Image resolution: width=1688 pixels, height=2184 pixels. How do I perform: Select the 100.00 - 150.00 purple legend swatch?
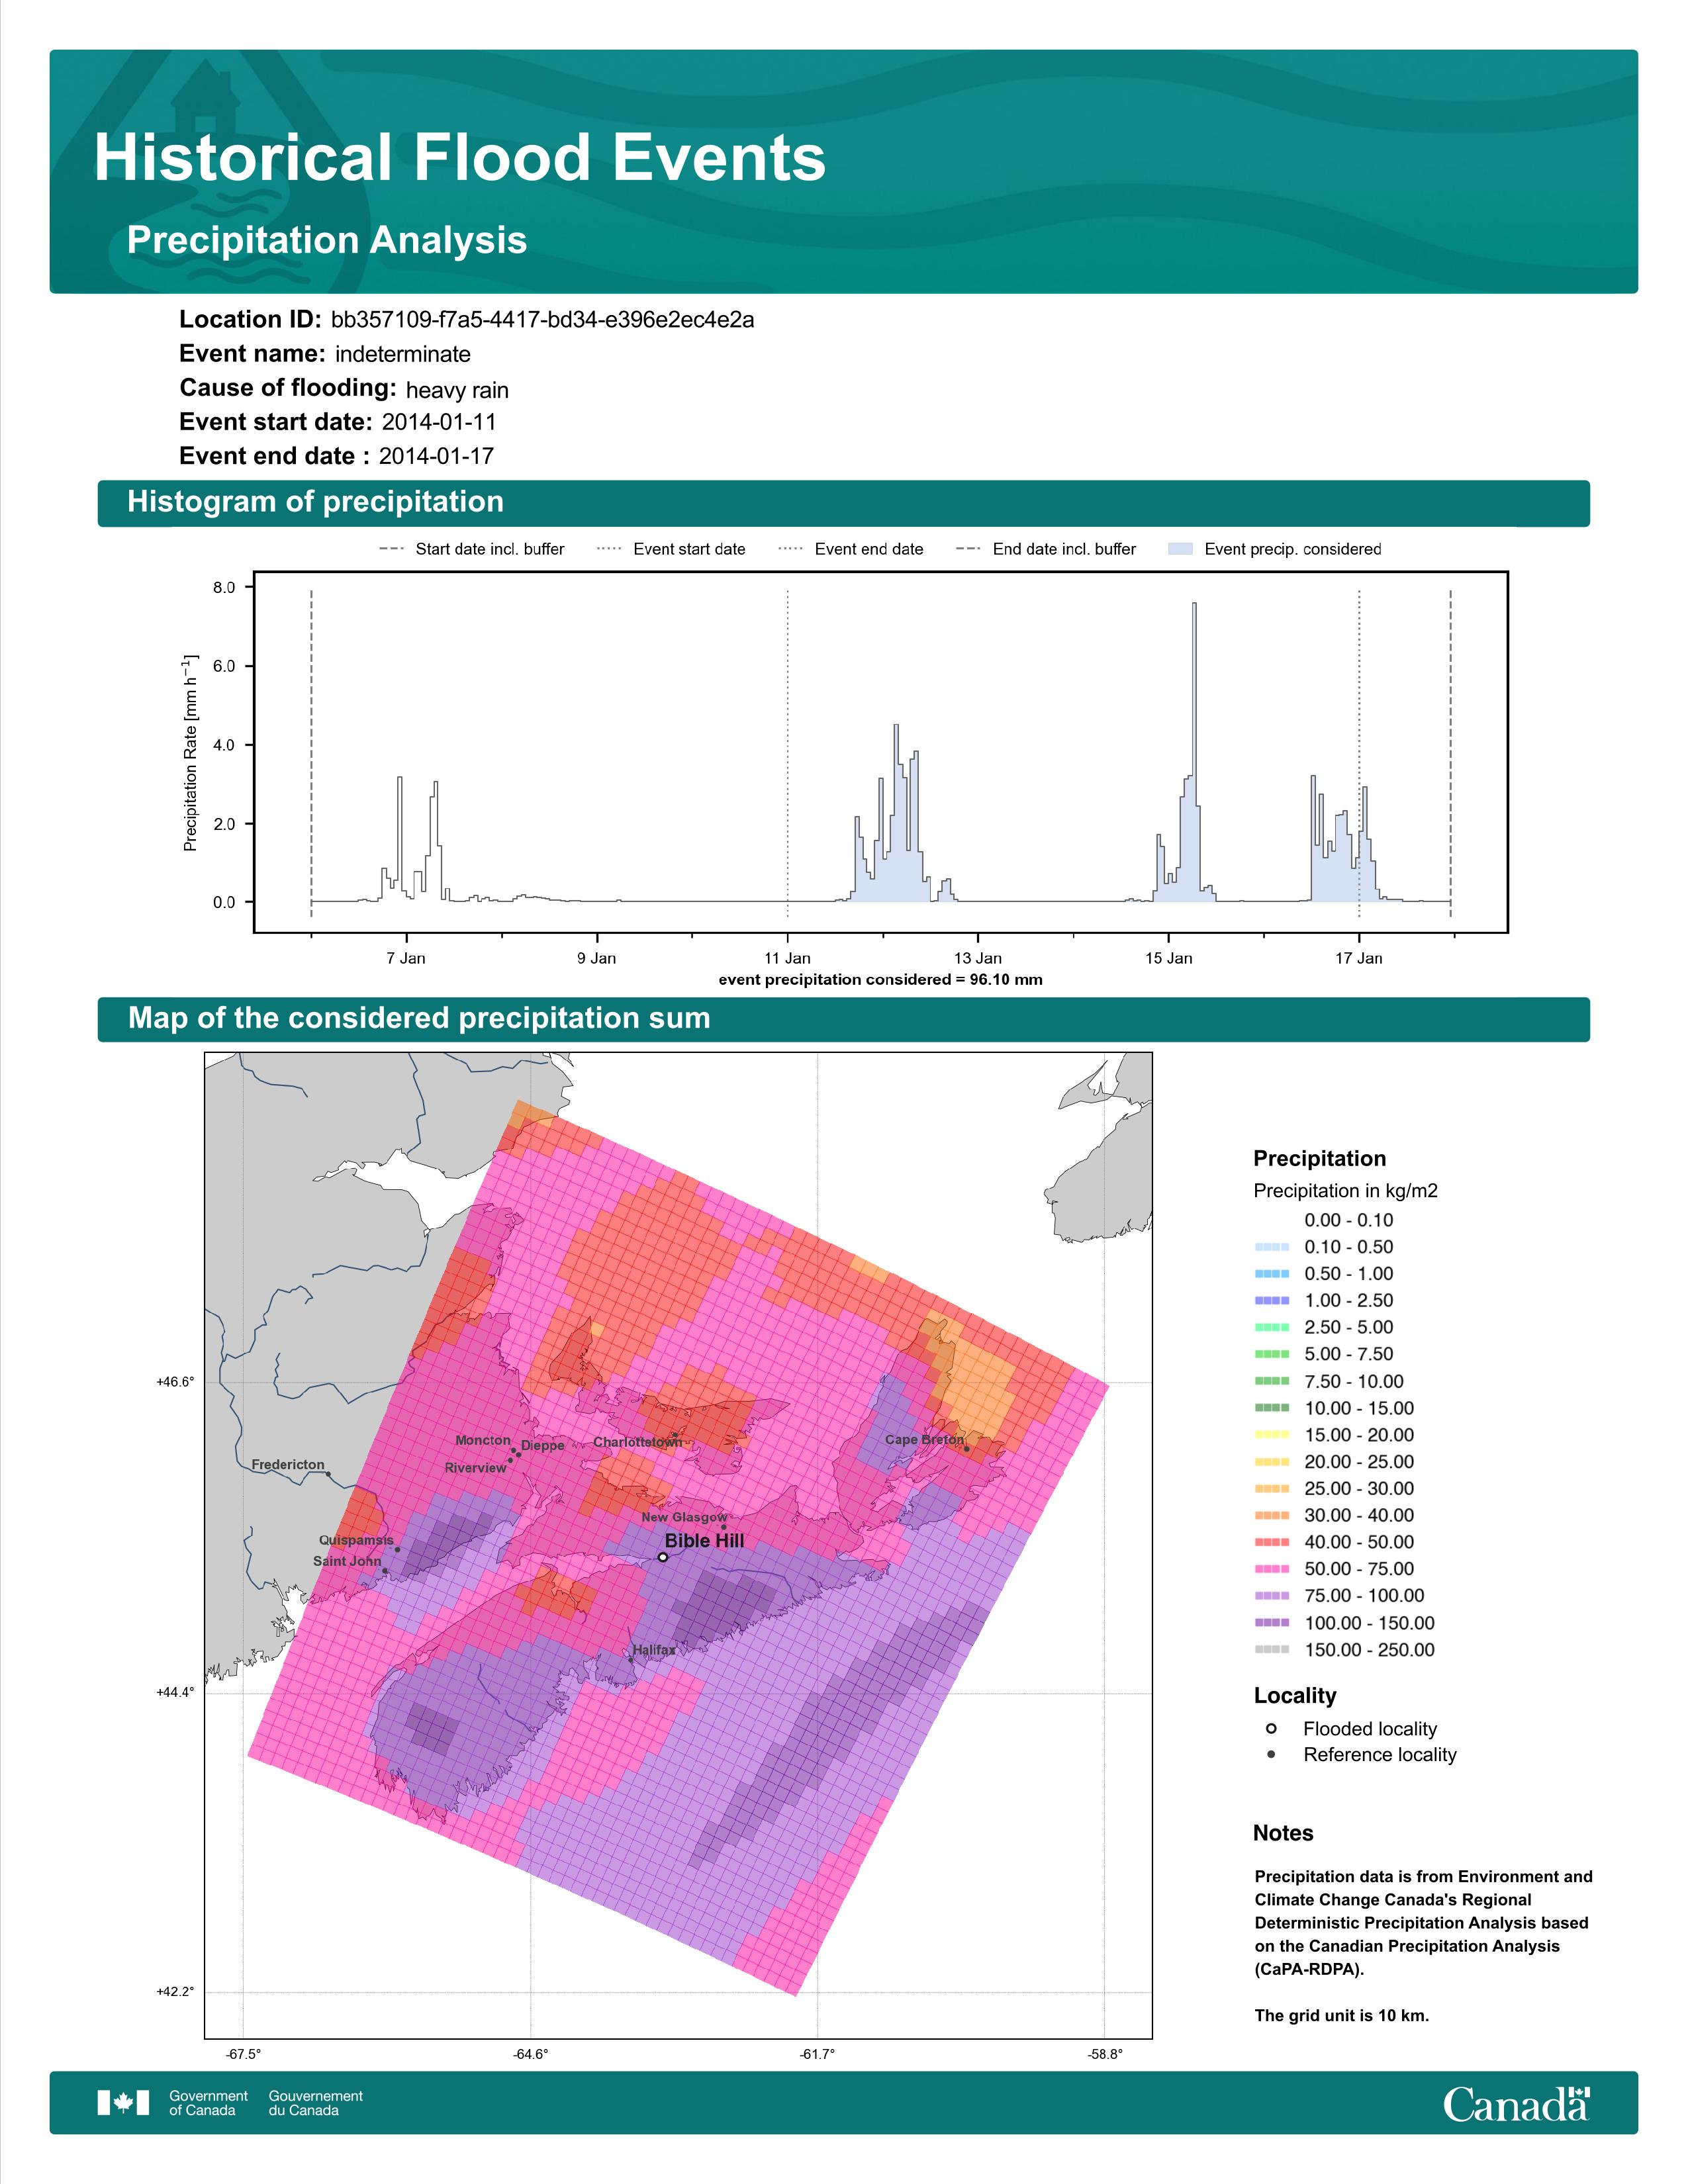click(x=1272, y=1623)
